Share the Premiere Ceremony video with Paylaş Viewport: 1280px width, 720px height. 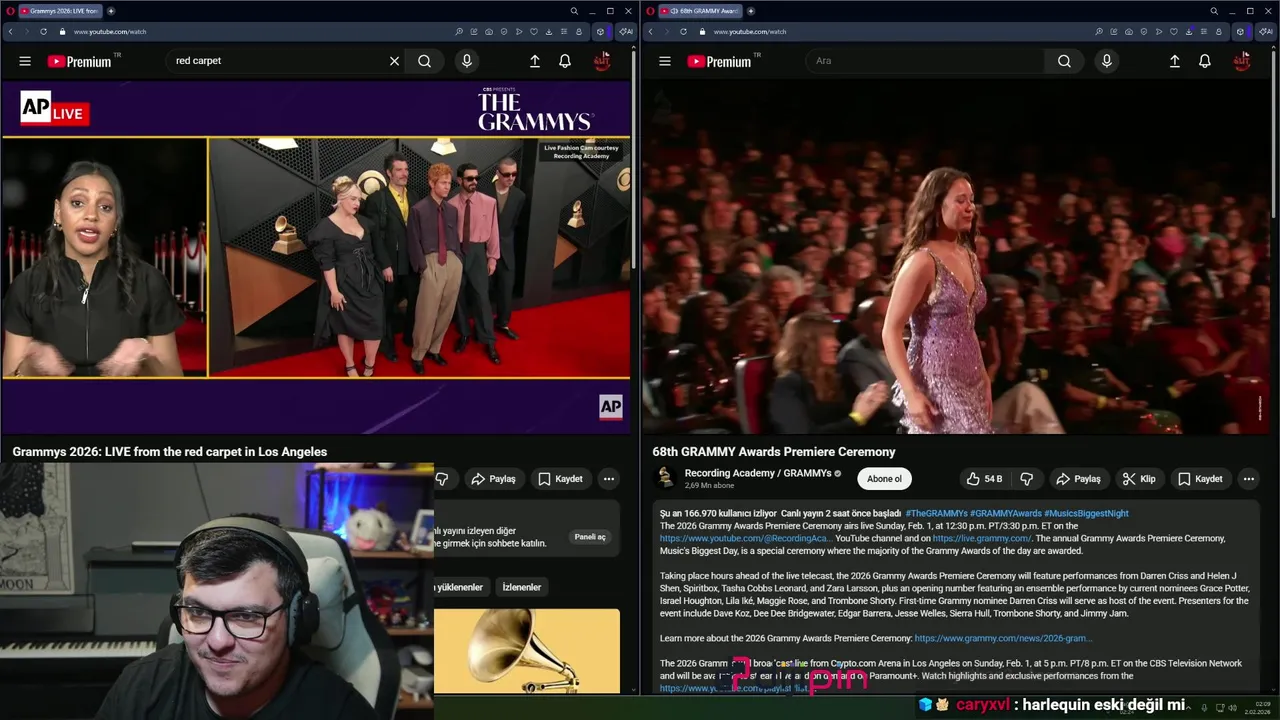1078,479
